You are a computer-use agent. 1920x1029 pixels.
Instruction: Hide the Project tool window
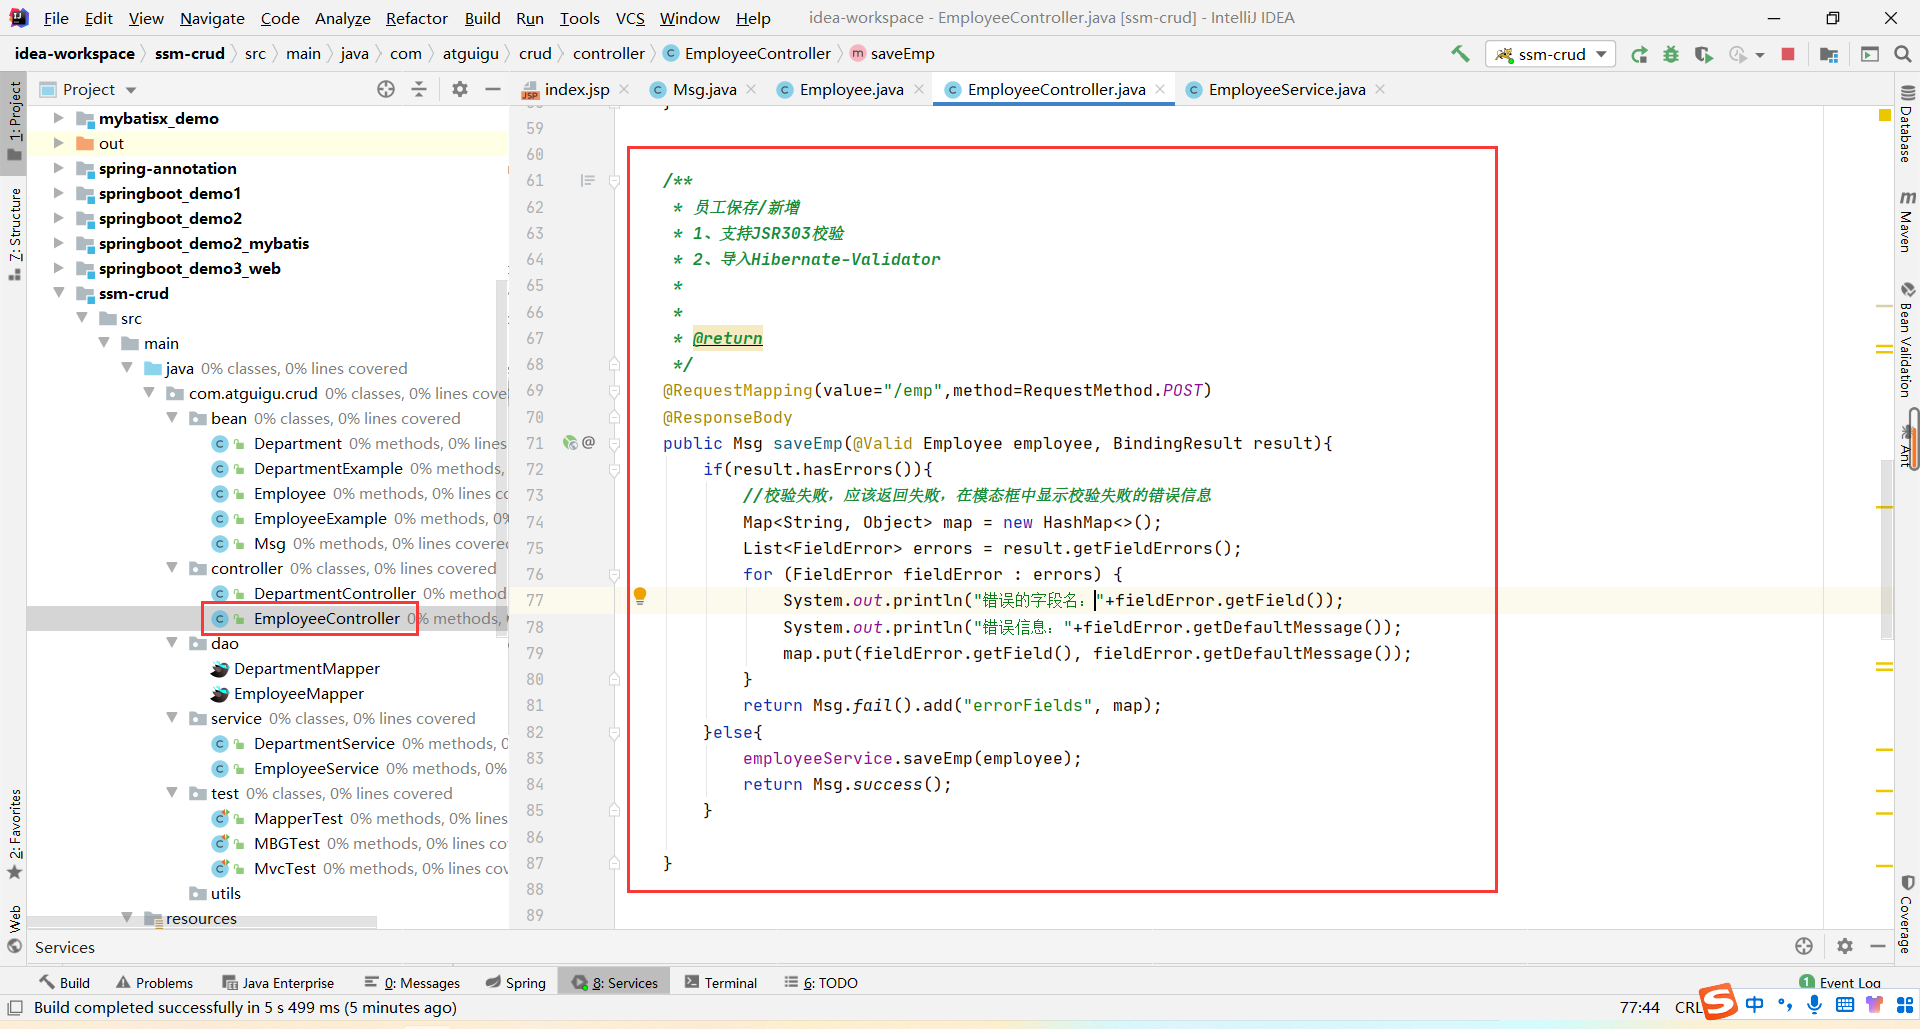(x=492, y=89)
